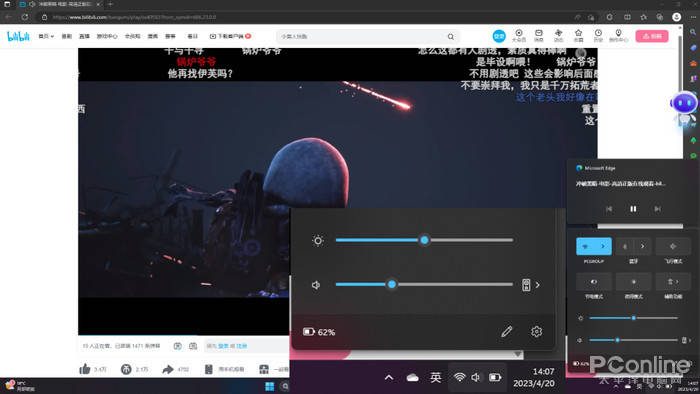
Task: Toggle the night light 夜间模式 tile
Action: pyautogui.click(x=633, y=282)
